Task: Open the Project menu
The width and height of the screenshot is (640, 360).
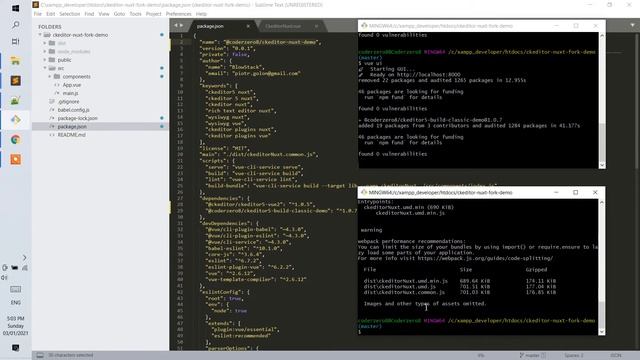Action: [x=153, y=14]
